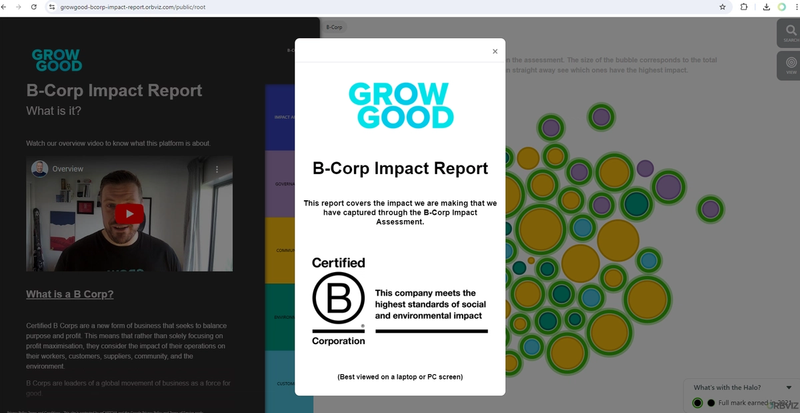This screenshot has height=413, width=800.
Task: Click the Certified B Corporation badge
Action: [x=338, y=301]
